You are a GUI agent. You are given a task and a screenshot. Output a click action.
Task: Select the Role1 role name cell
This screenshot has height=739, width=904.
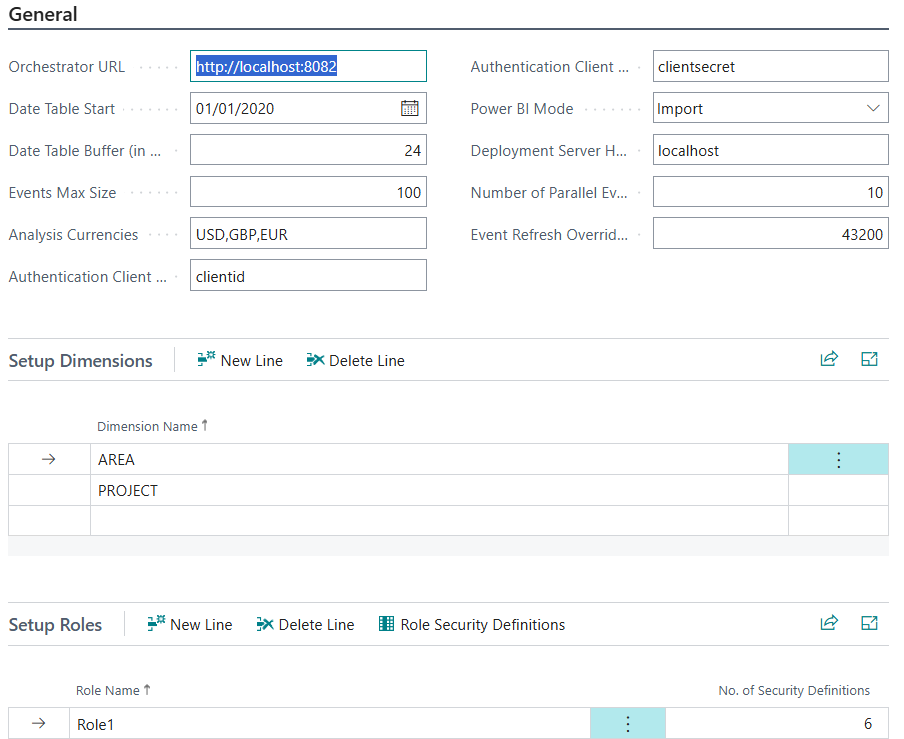click(x=330, y=723)
